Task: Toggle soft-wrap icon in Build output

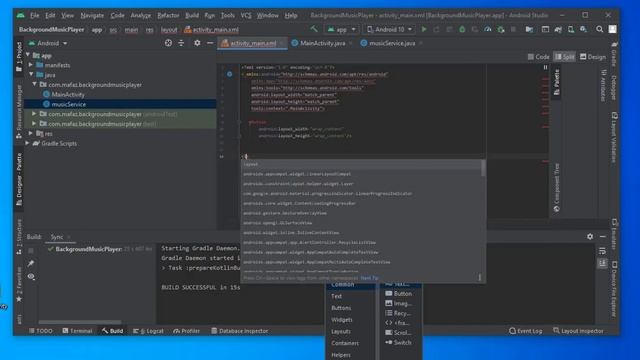Action: 602,251
